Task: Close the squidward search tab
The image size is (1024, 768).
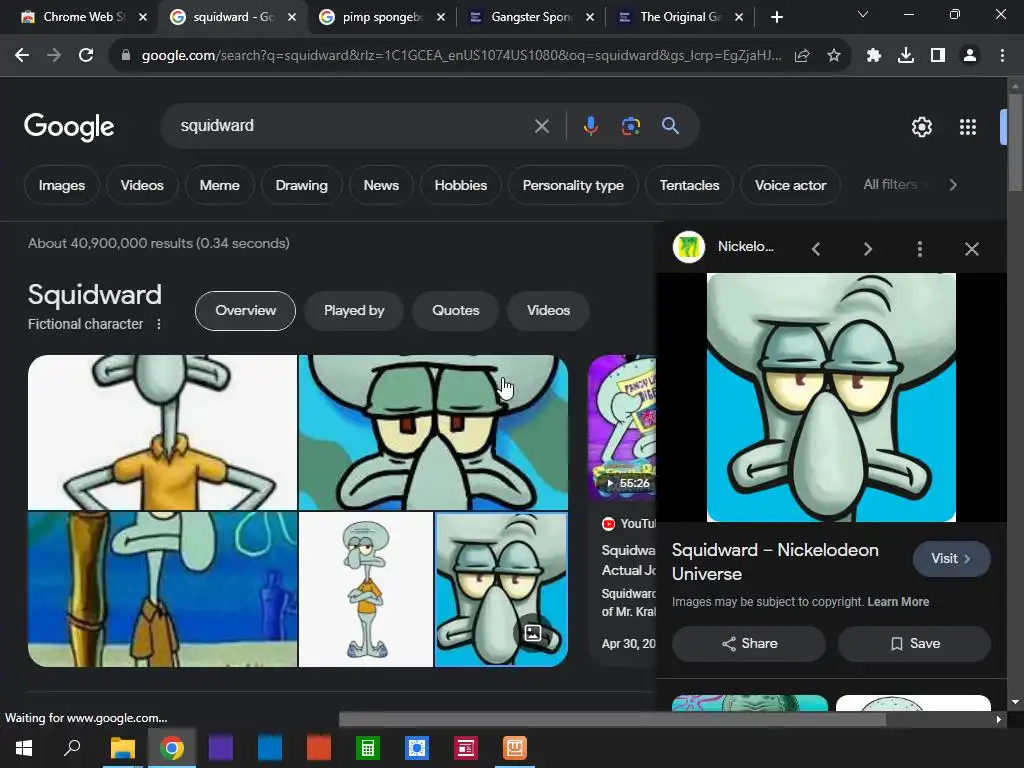Action: [292, 18]
